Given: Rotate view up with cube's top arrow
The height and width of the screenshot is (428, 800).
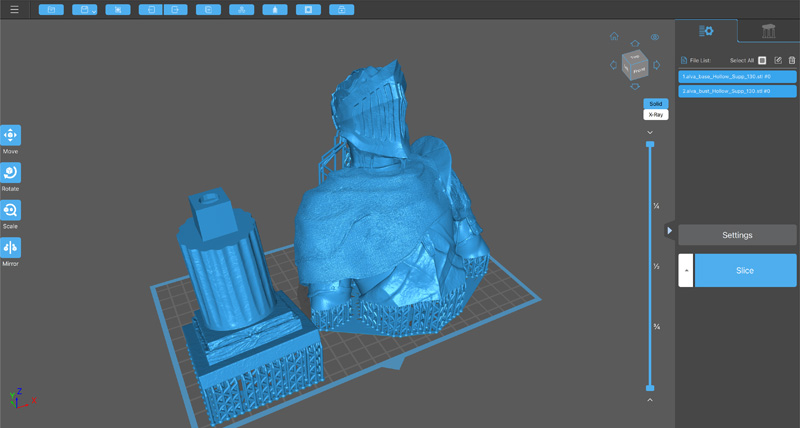Looking at the screenshot, I should [x=635, y=43].
